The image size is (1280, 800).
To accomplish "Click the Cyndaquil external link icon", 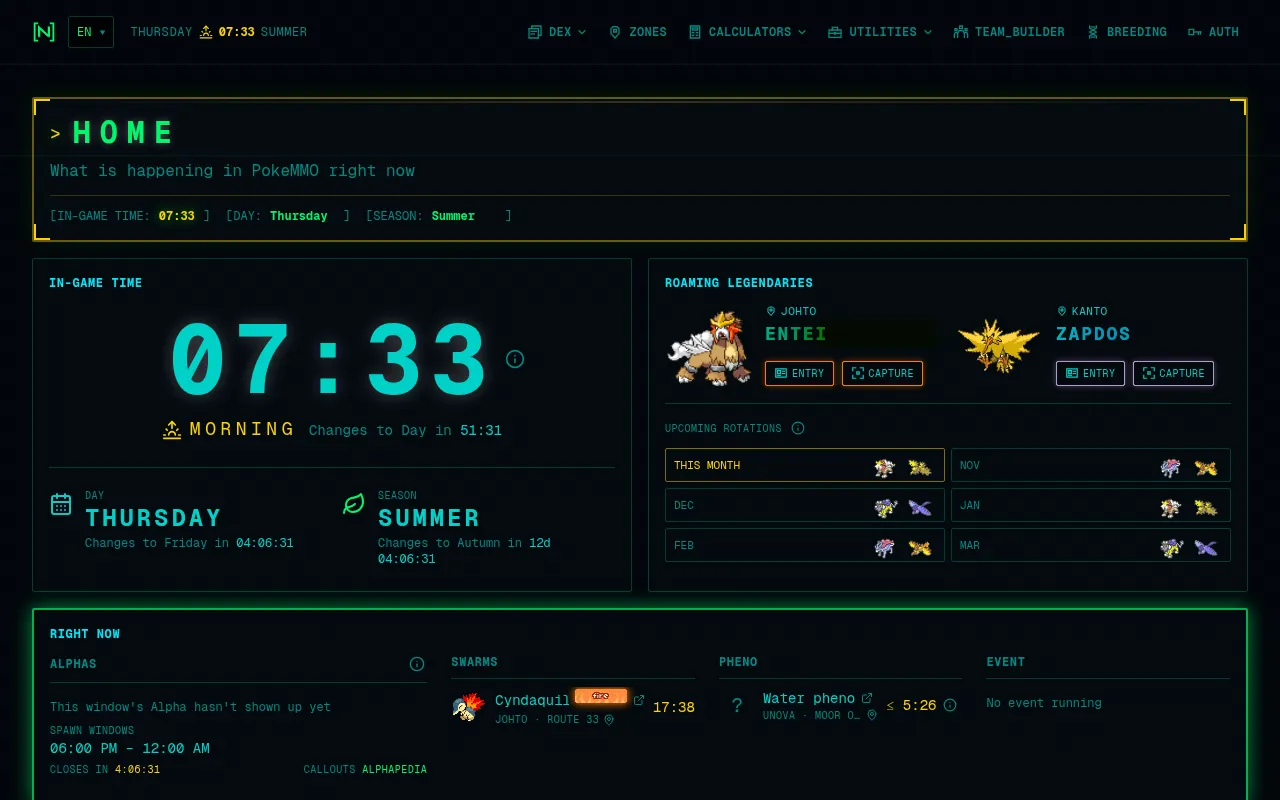I will 639,700.
